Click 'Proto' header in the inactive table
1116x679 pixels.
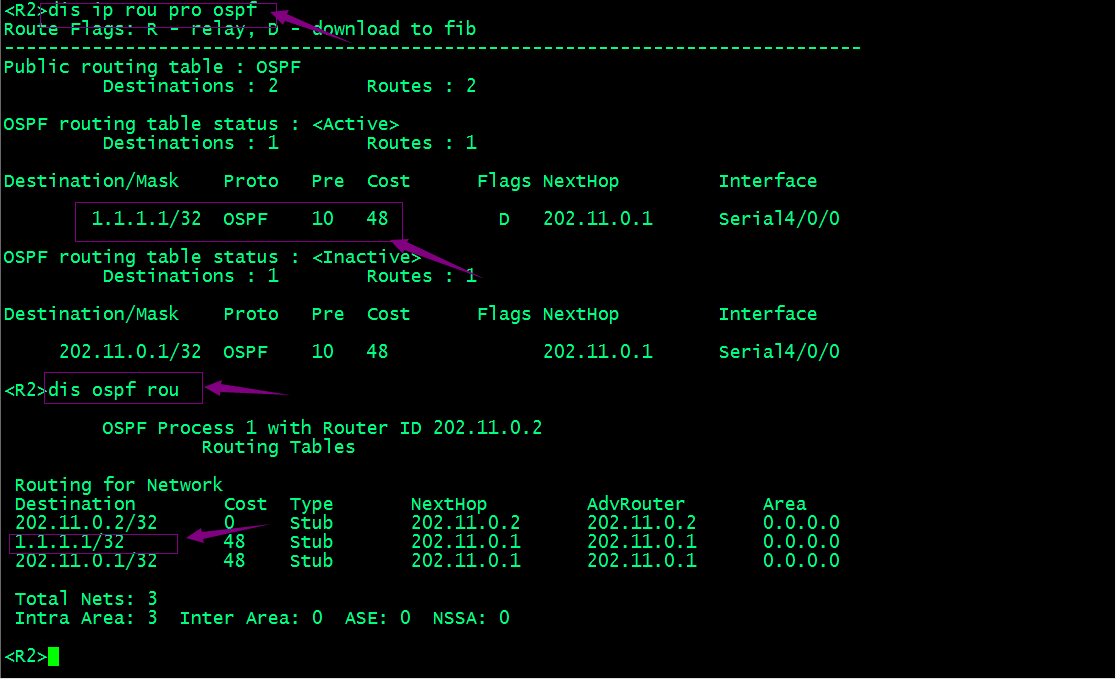251,314
